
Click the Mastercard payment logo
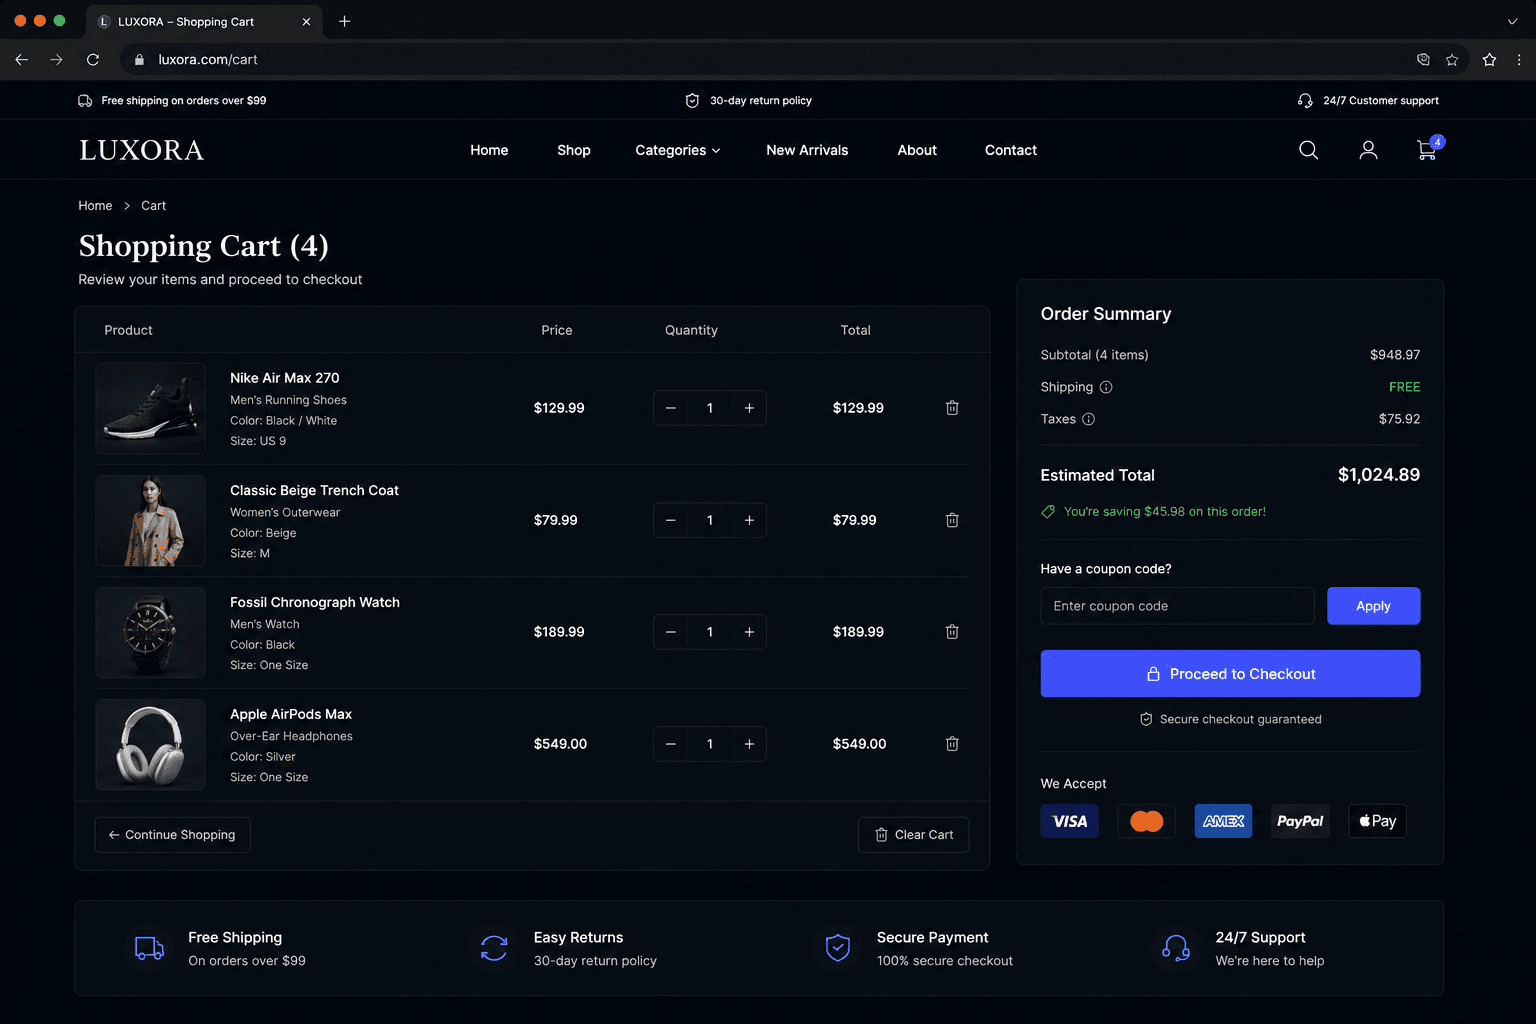pyautogui.click(x=1146, y=821)
